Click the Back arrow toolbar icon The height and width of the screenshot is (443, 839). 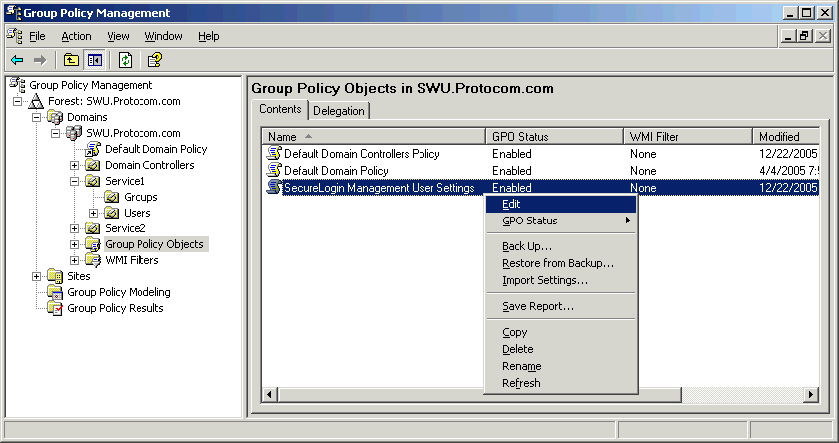point(17,60)
